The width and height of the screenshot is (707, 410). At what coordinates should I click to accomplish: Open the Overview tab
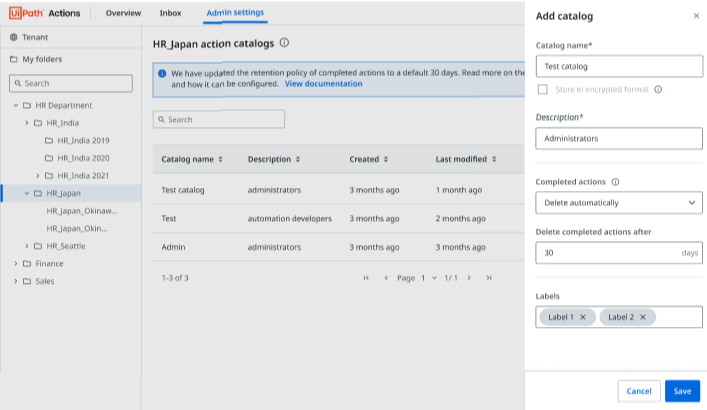pos(123,13)
